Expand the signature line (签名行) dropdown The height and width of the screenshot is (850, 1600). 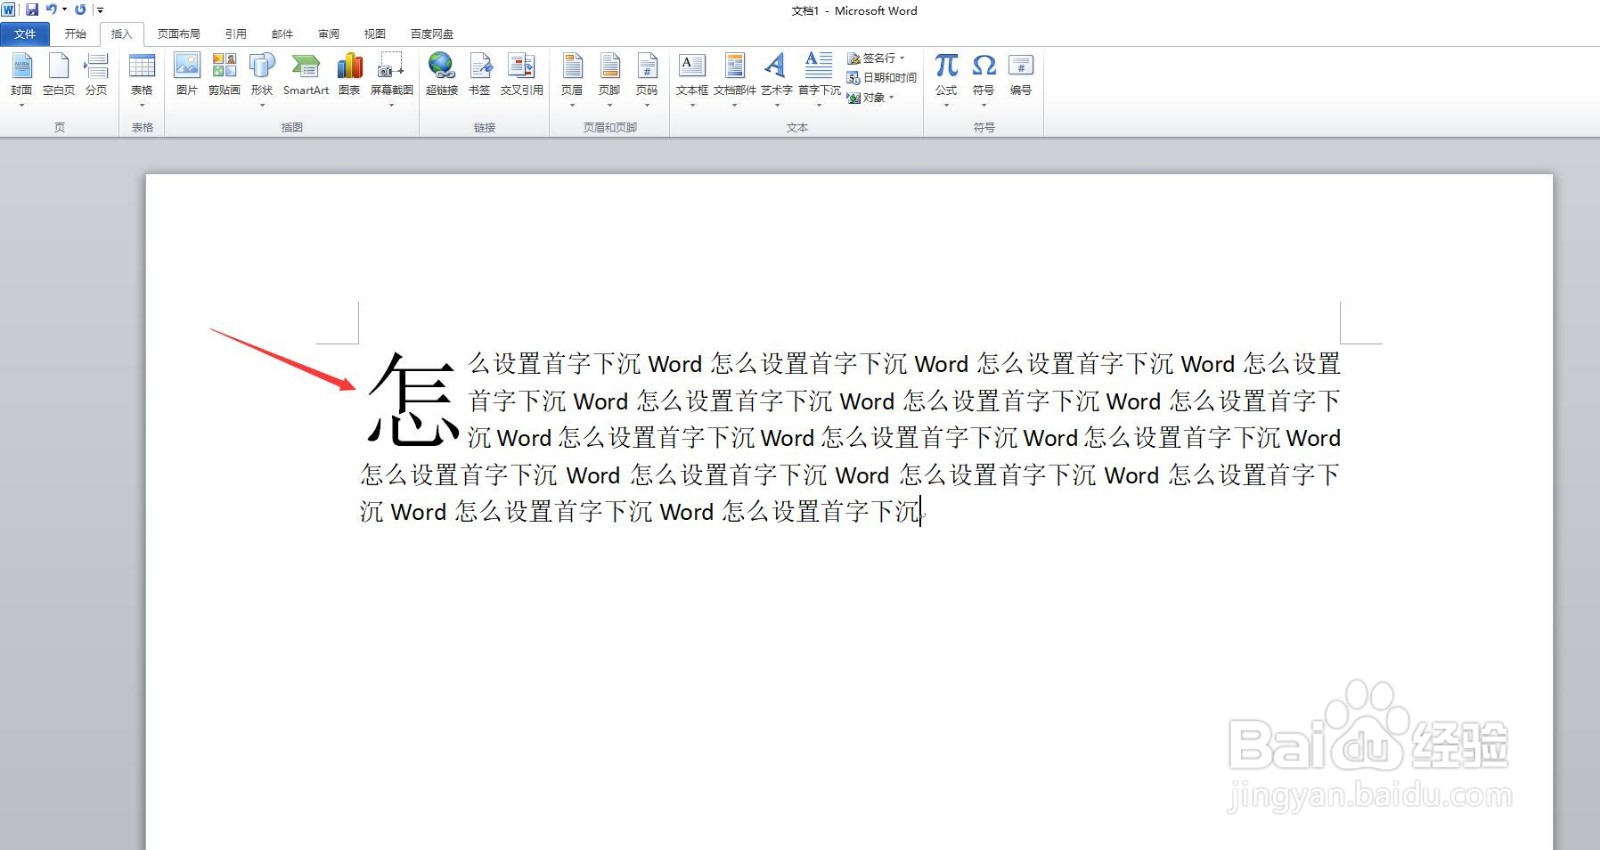click(902, 58)
